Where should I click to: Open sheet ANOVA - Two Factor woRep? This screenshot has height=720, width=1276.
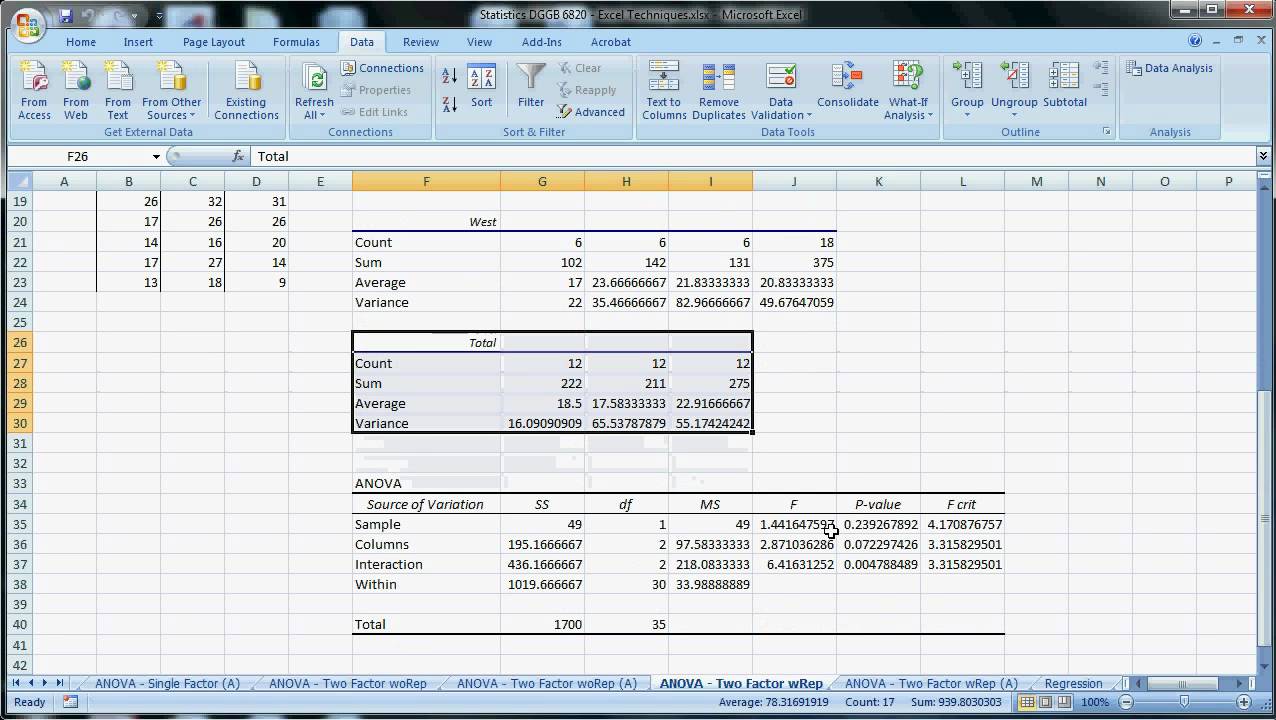pos(348,684)
